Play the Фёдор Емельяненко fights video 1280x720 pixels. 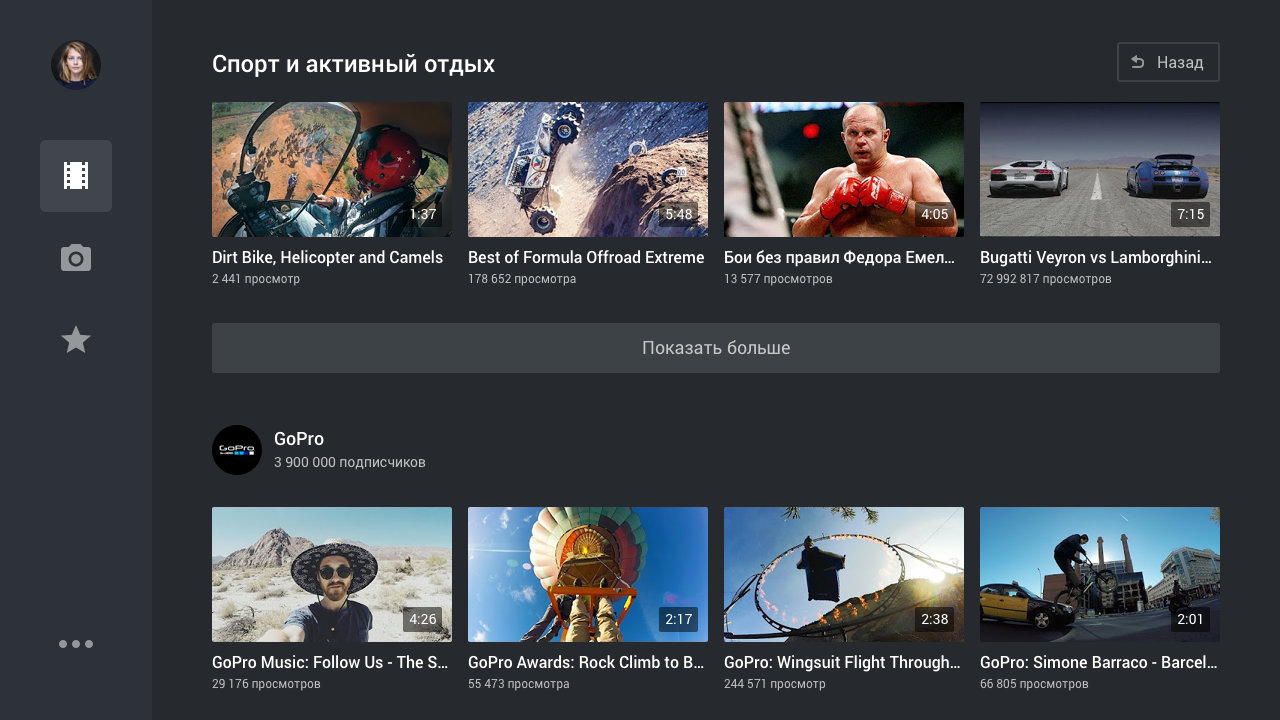pos(844,169)
